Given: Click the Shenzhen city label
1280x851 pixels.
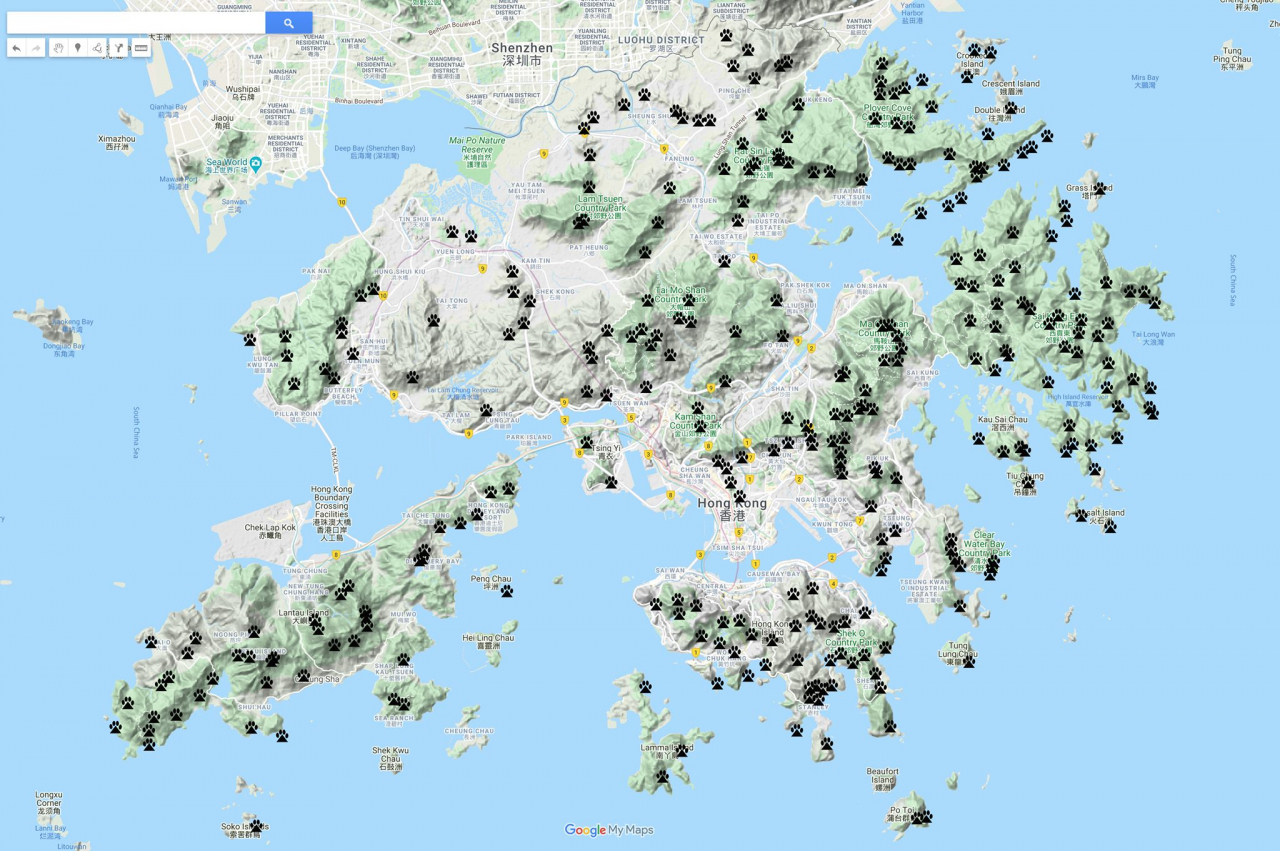Looking at the screenshot, I should (x=522, y=54).
